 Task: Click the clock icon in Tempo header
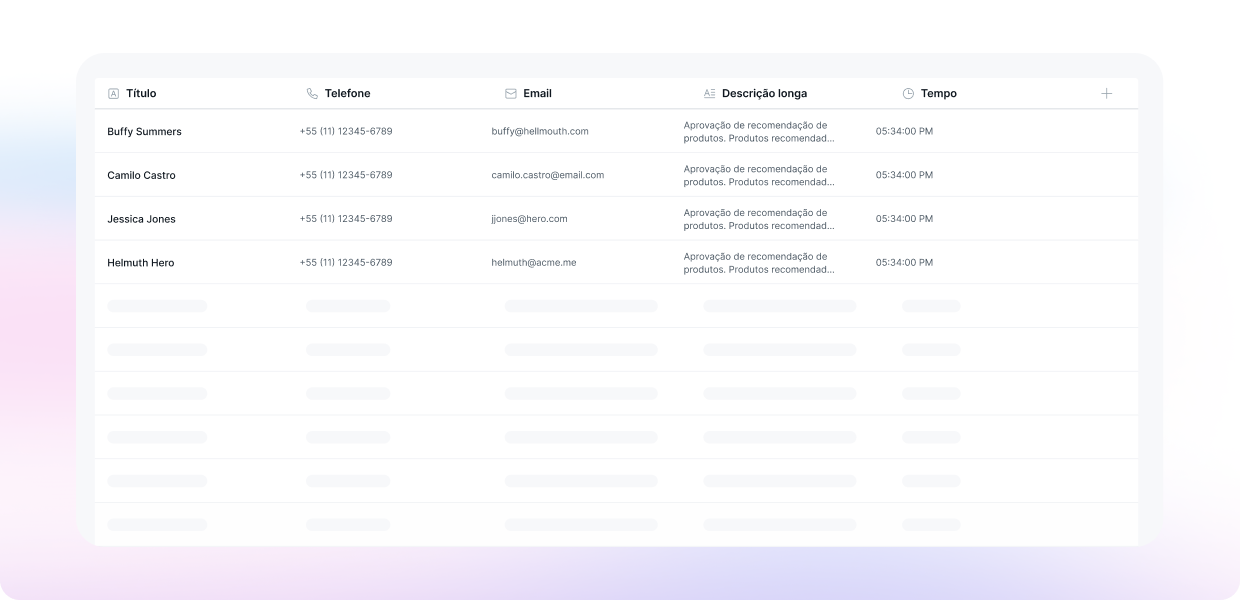click(x=908, y=94)
